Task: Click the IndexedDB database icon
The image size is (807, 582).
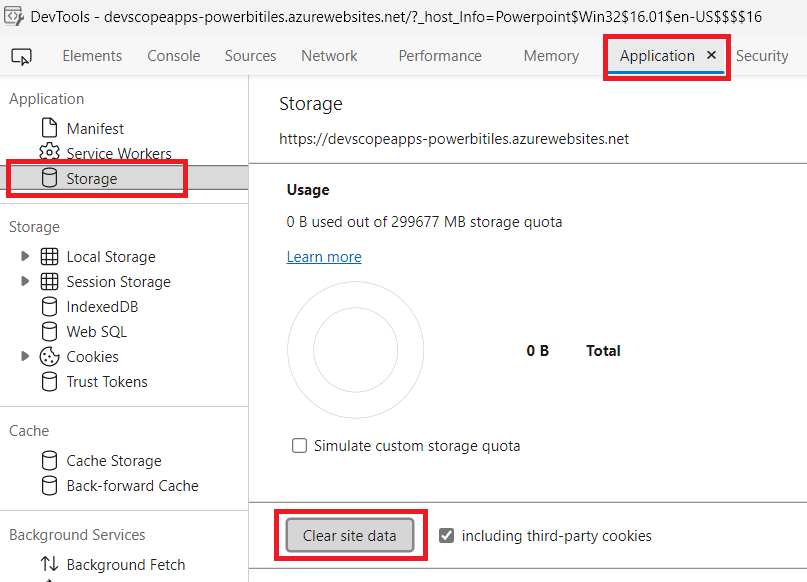Action: [x=49, y=307]
